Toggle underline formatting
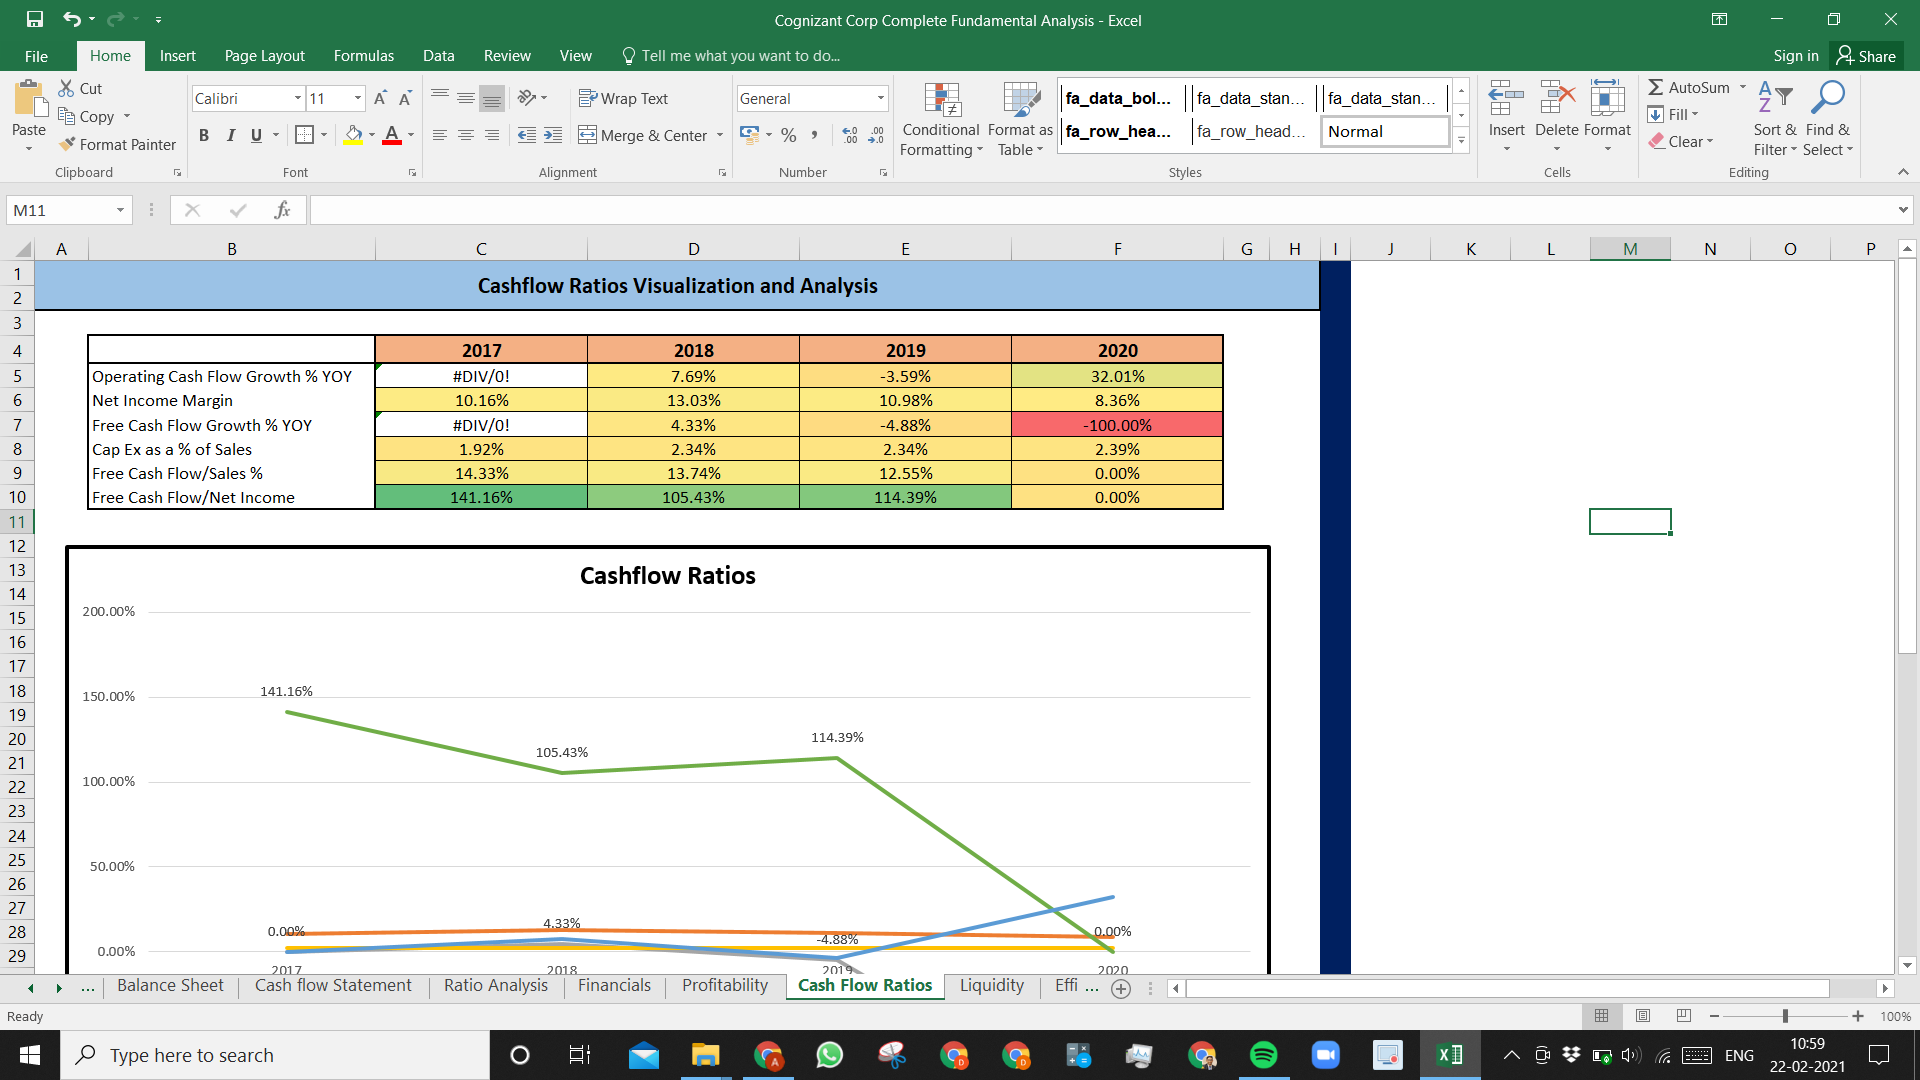 [256, 135]
